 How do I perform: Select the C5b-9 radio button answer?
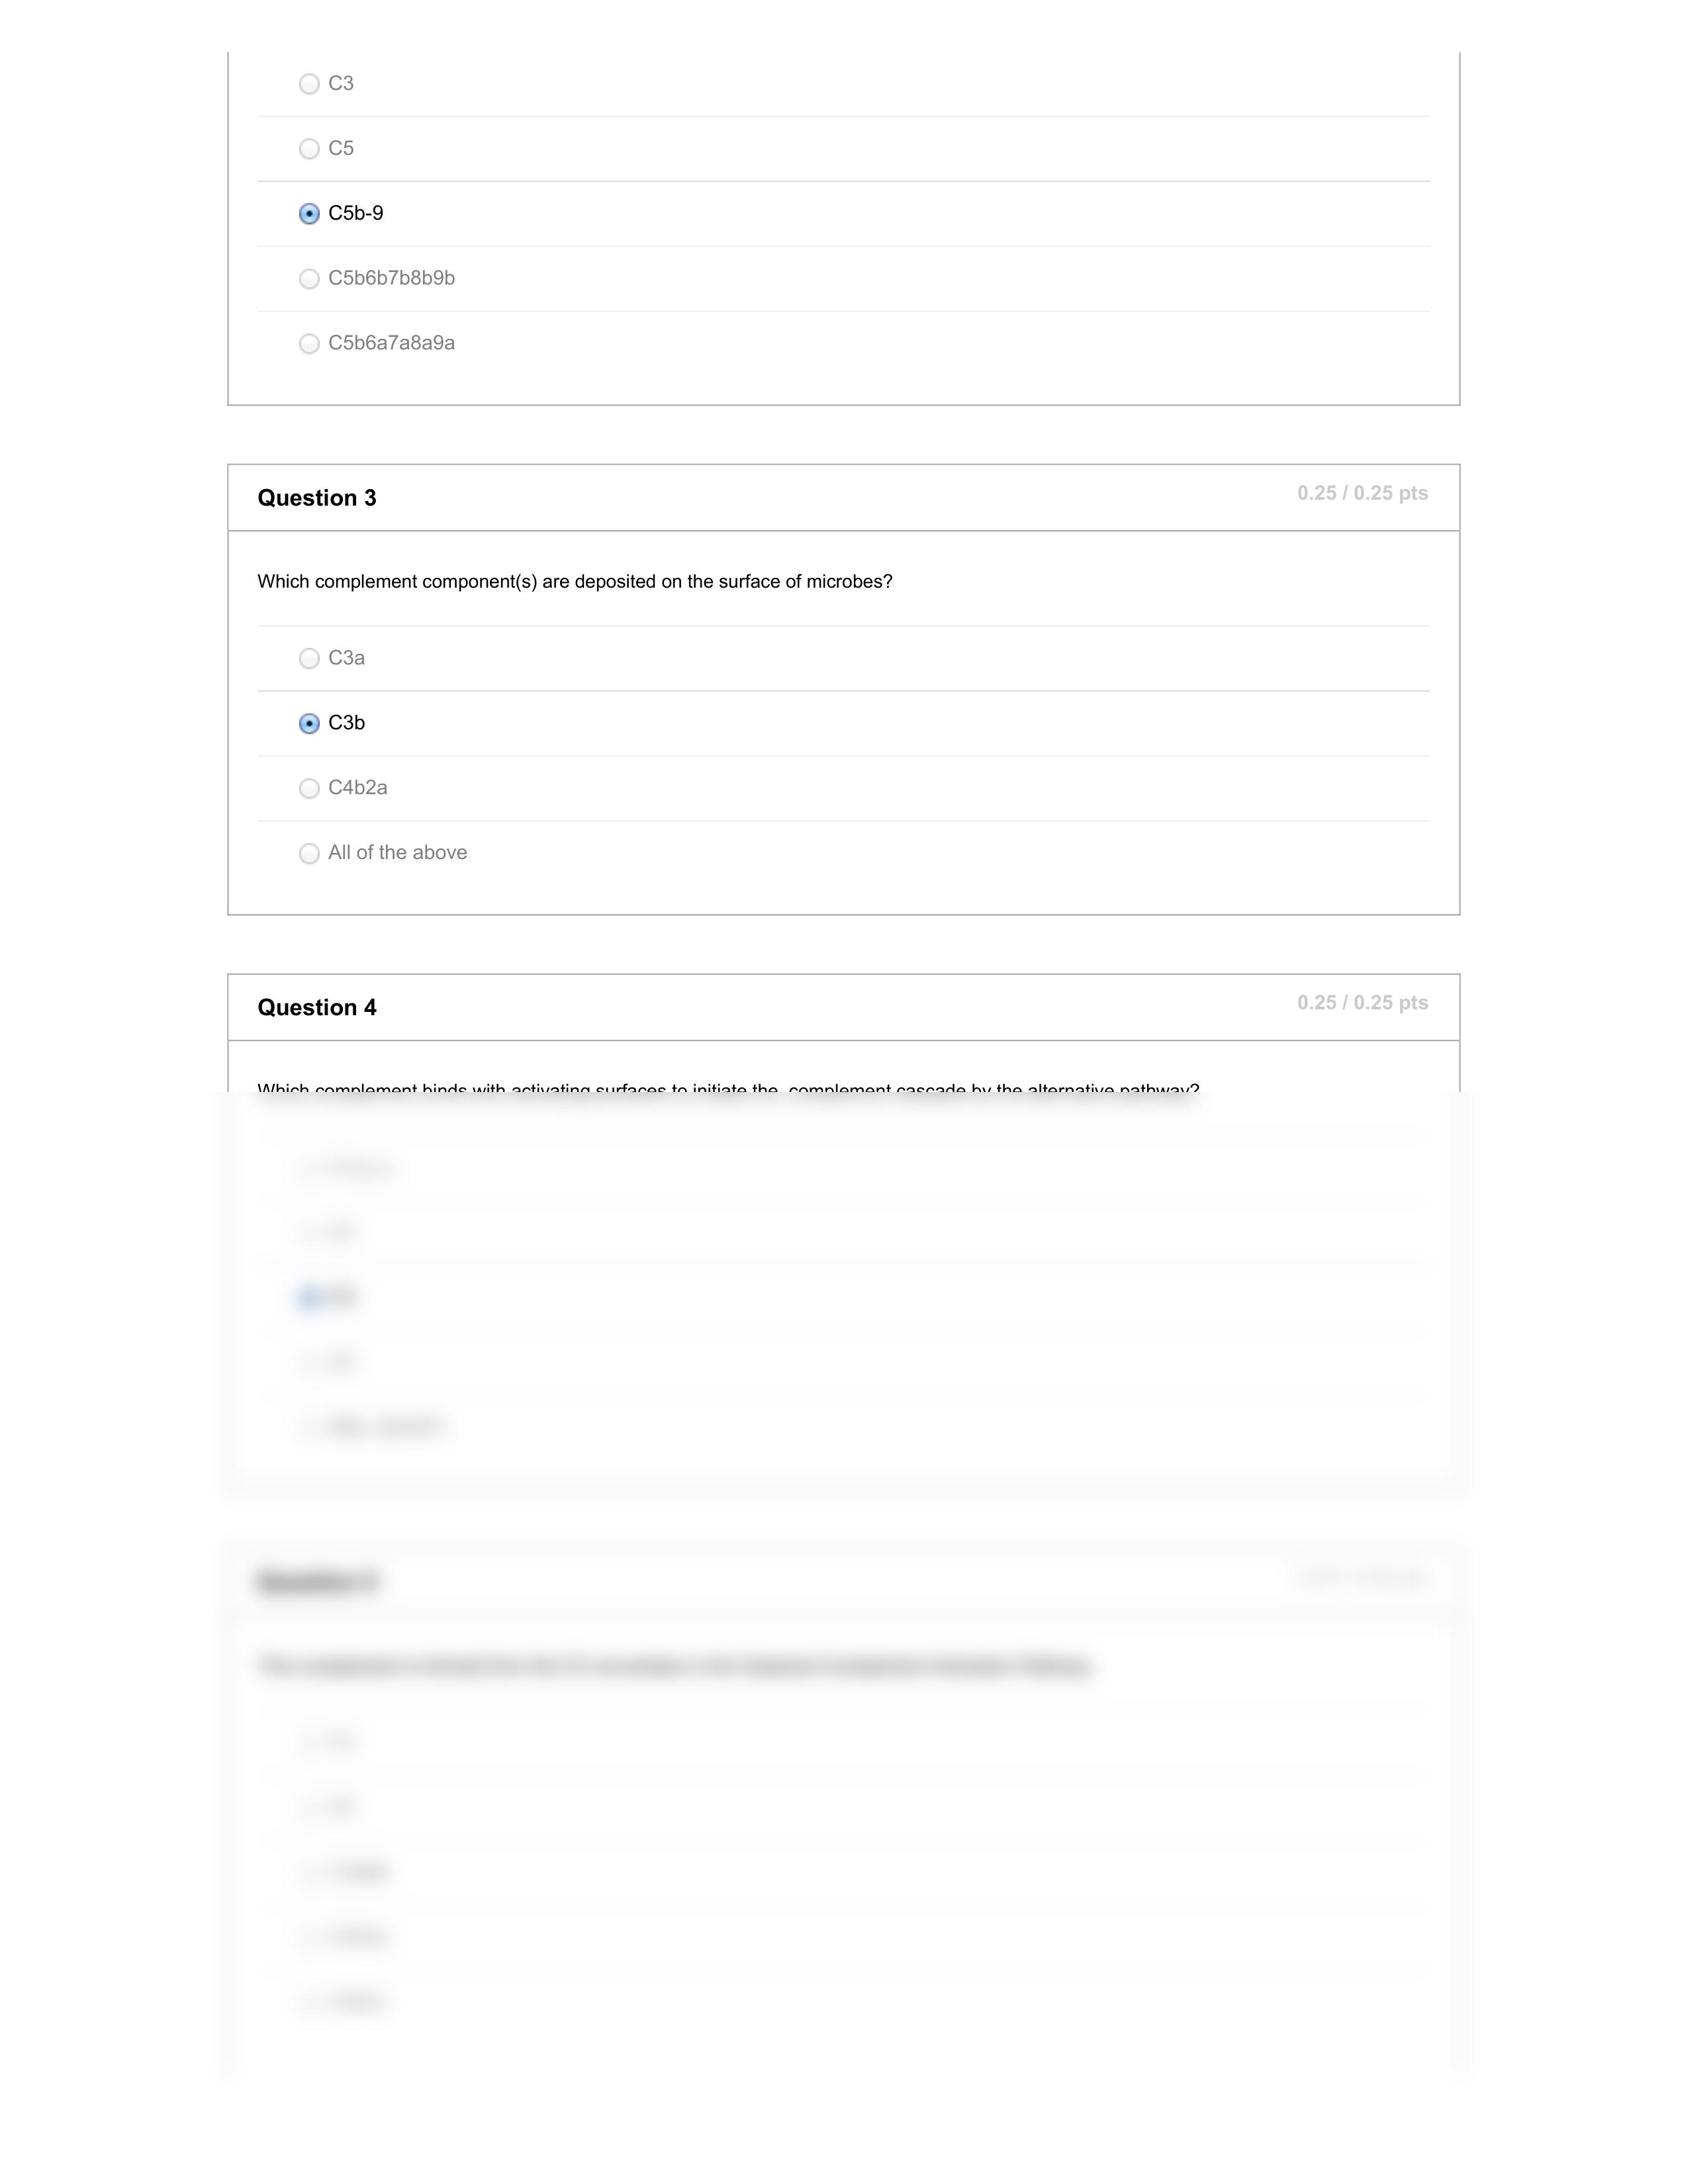(x=310, y=212)
